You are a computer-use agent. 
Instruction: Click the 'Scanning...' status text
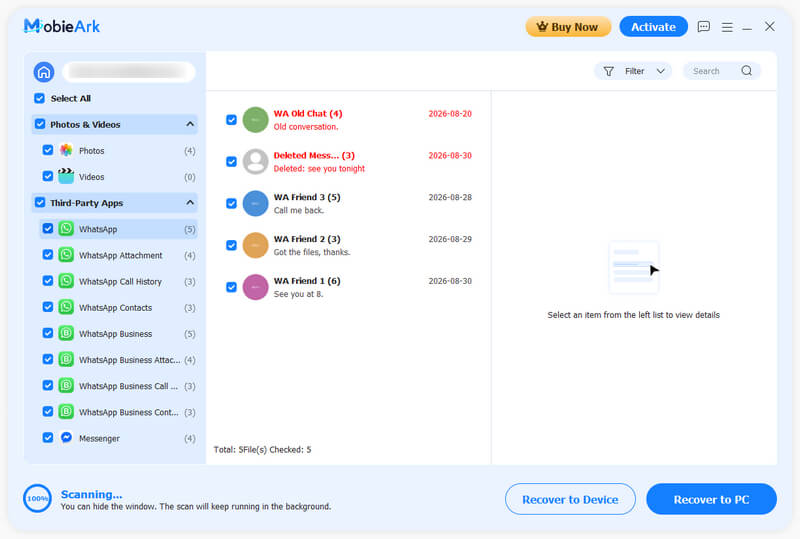(91, 494)
